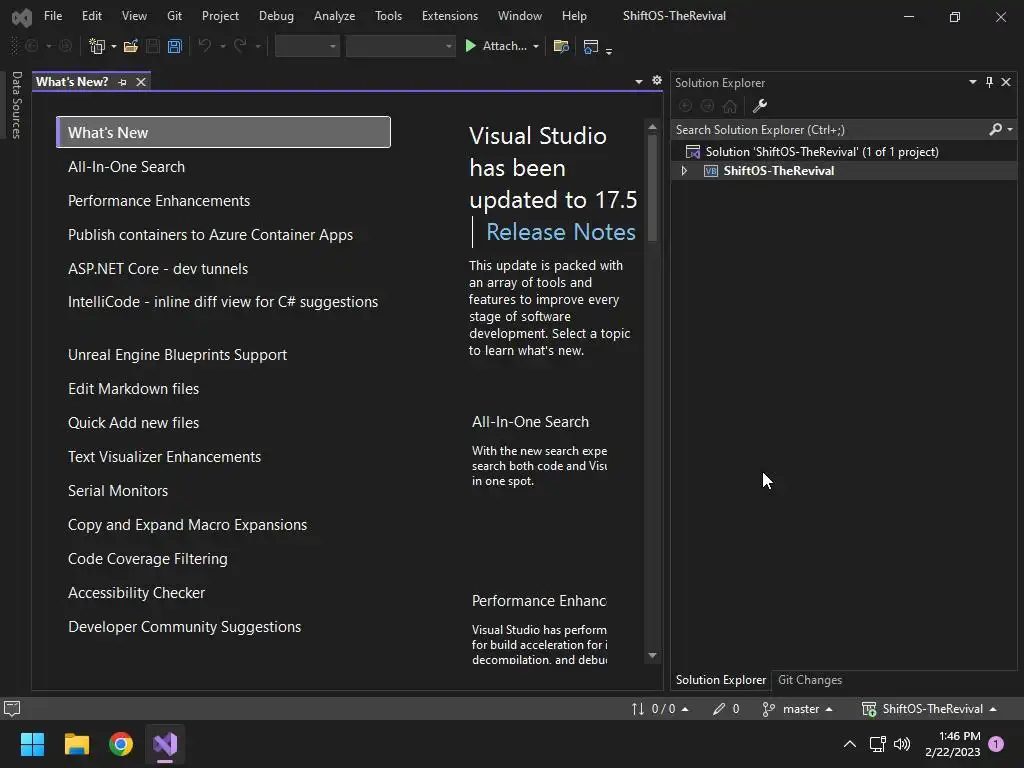
Task: Switch to the Git Changes tab
Action: coord(810,680)
